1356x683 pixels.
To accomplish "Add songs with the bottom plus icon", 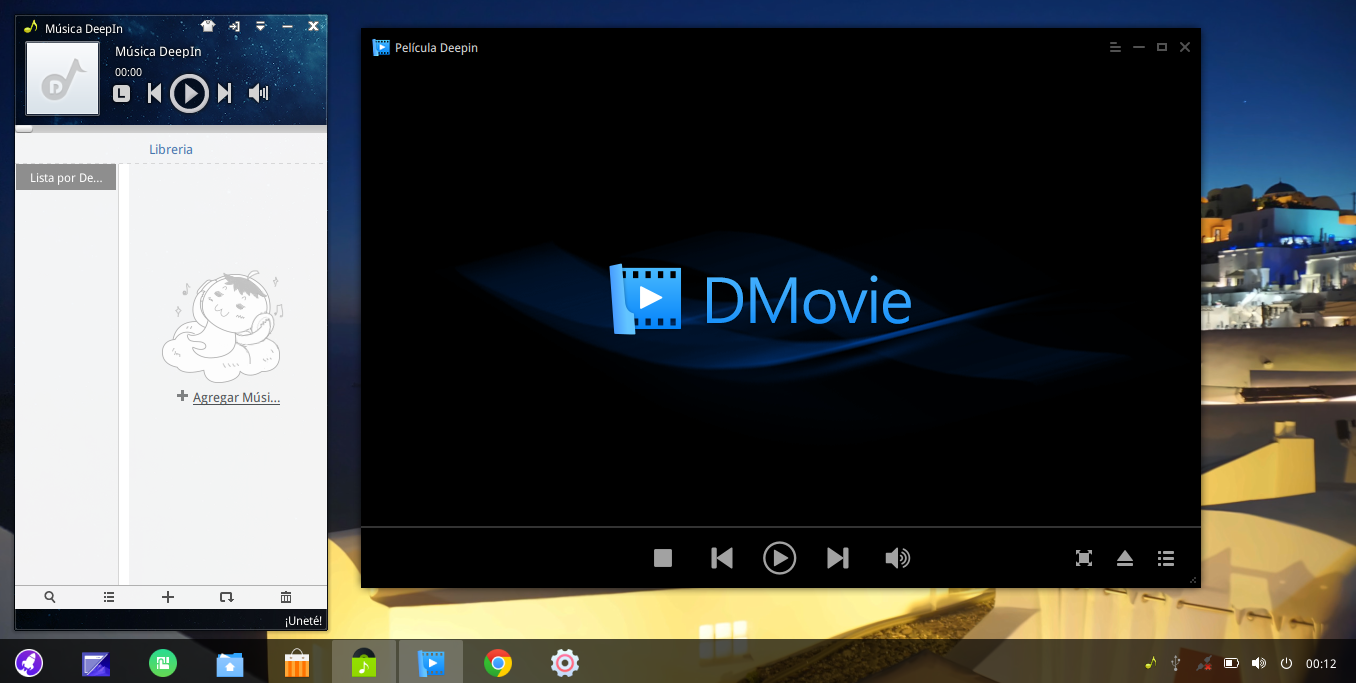I will pyautogui.click(x=168, y=597).
